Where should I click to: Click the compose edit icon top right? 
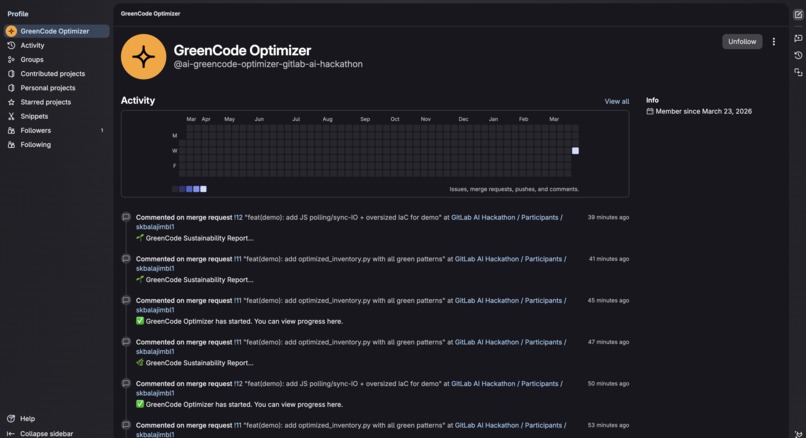tap(798, 15)
